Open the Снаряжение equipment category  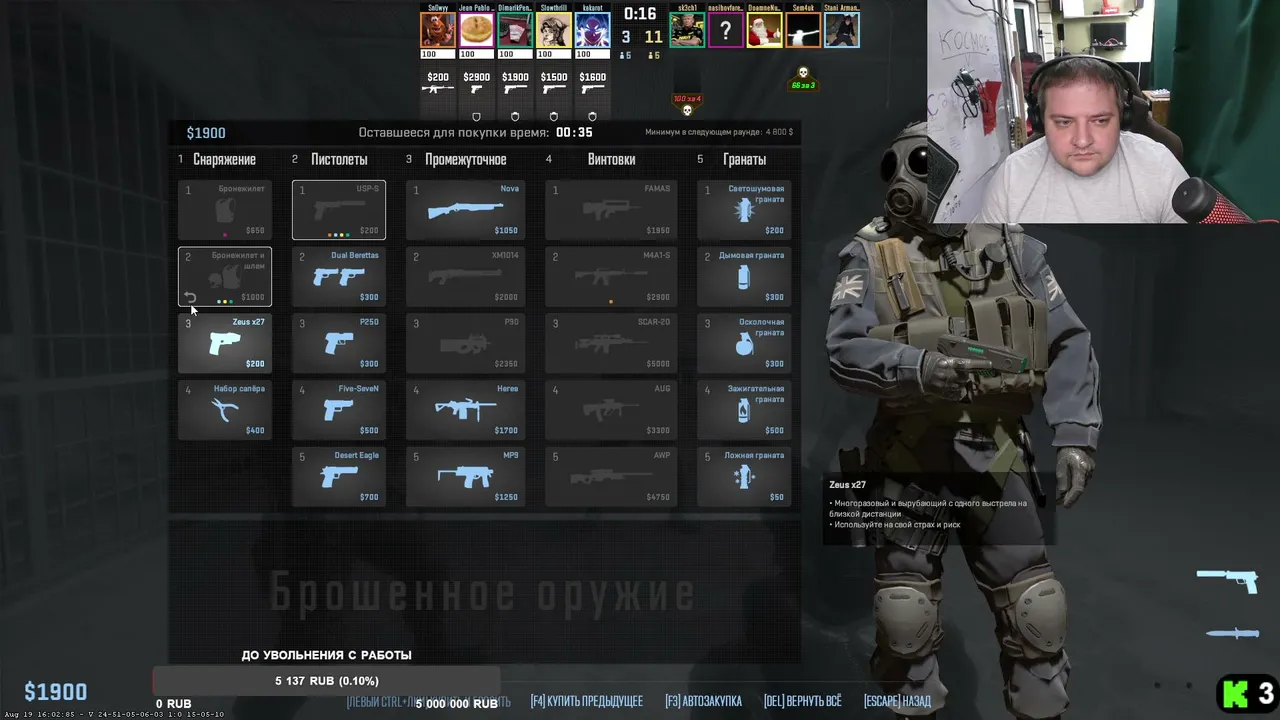click(x=224, y=160)
